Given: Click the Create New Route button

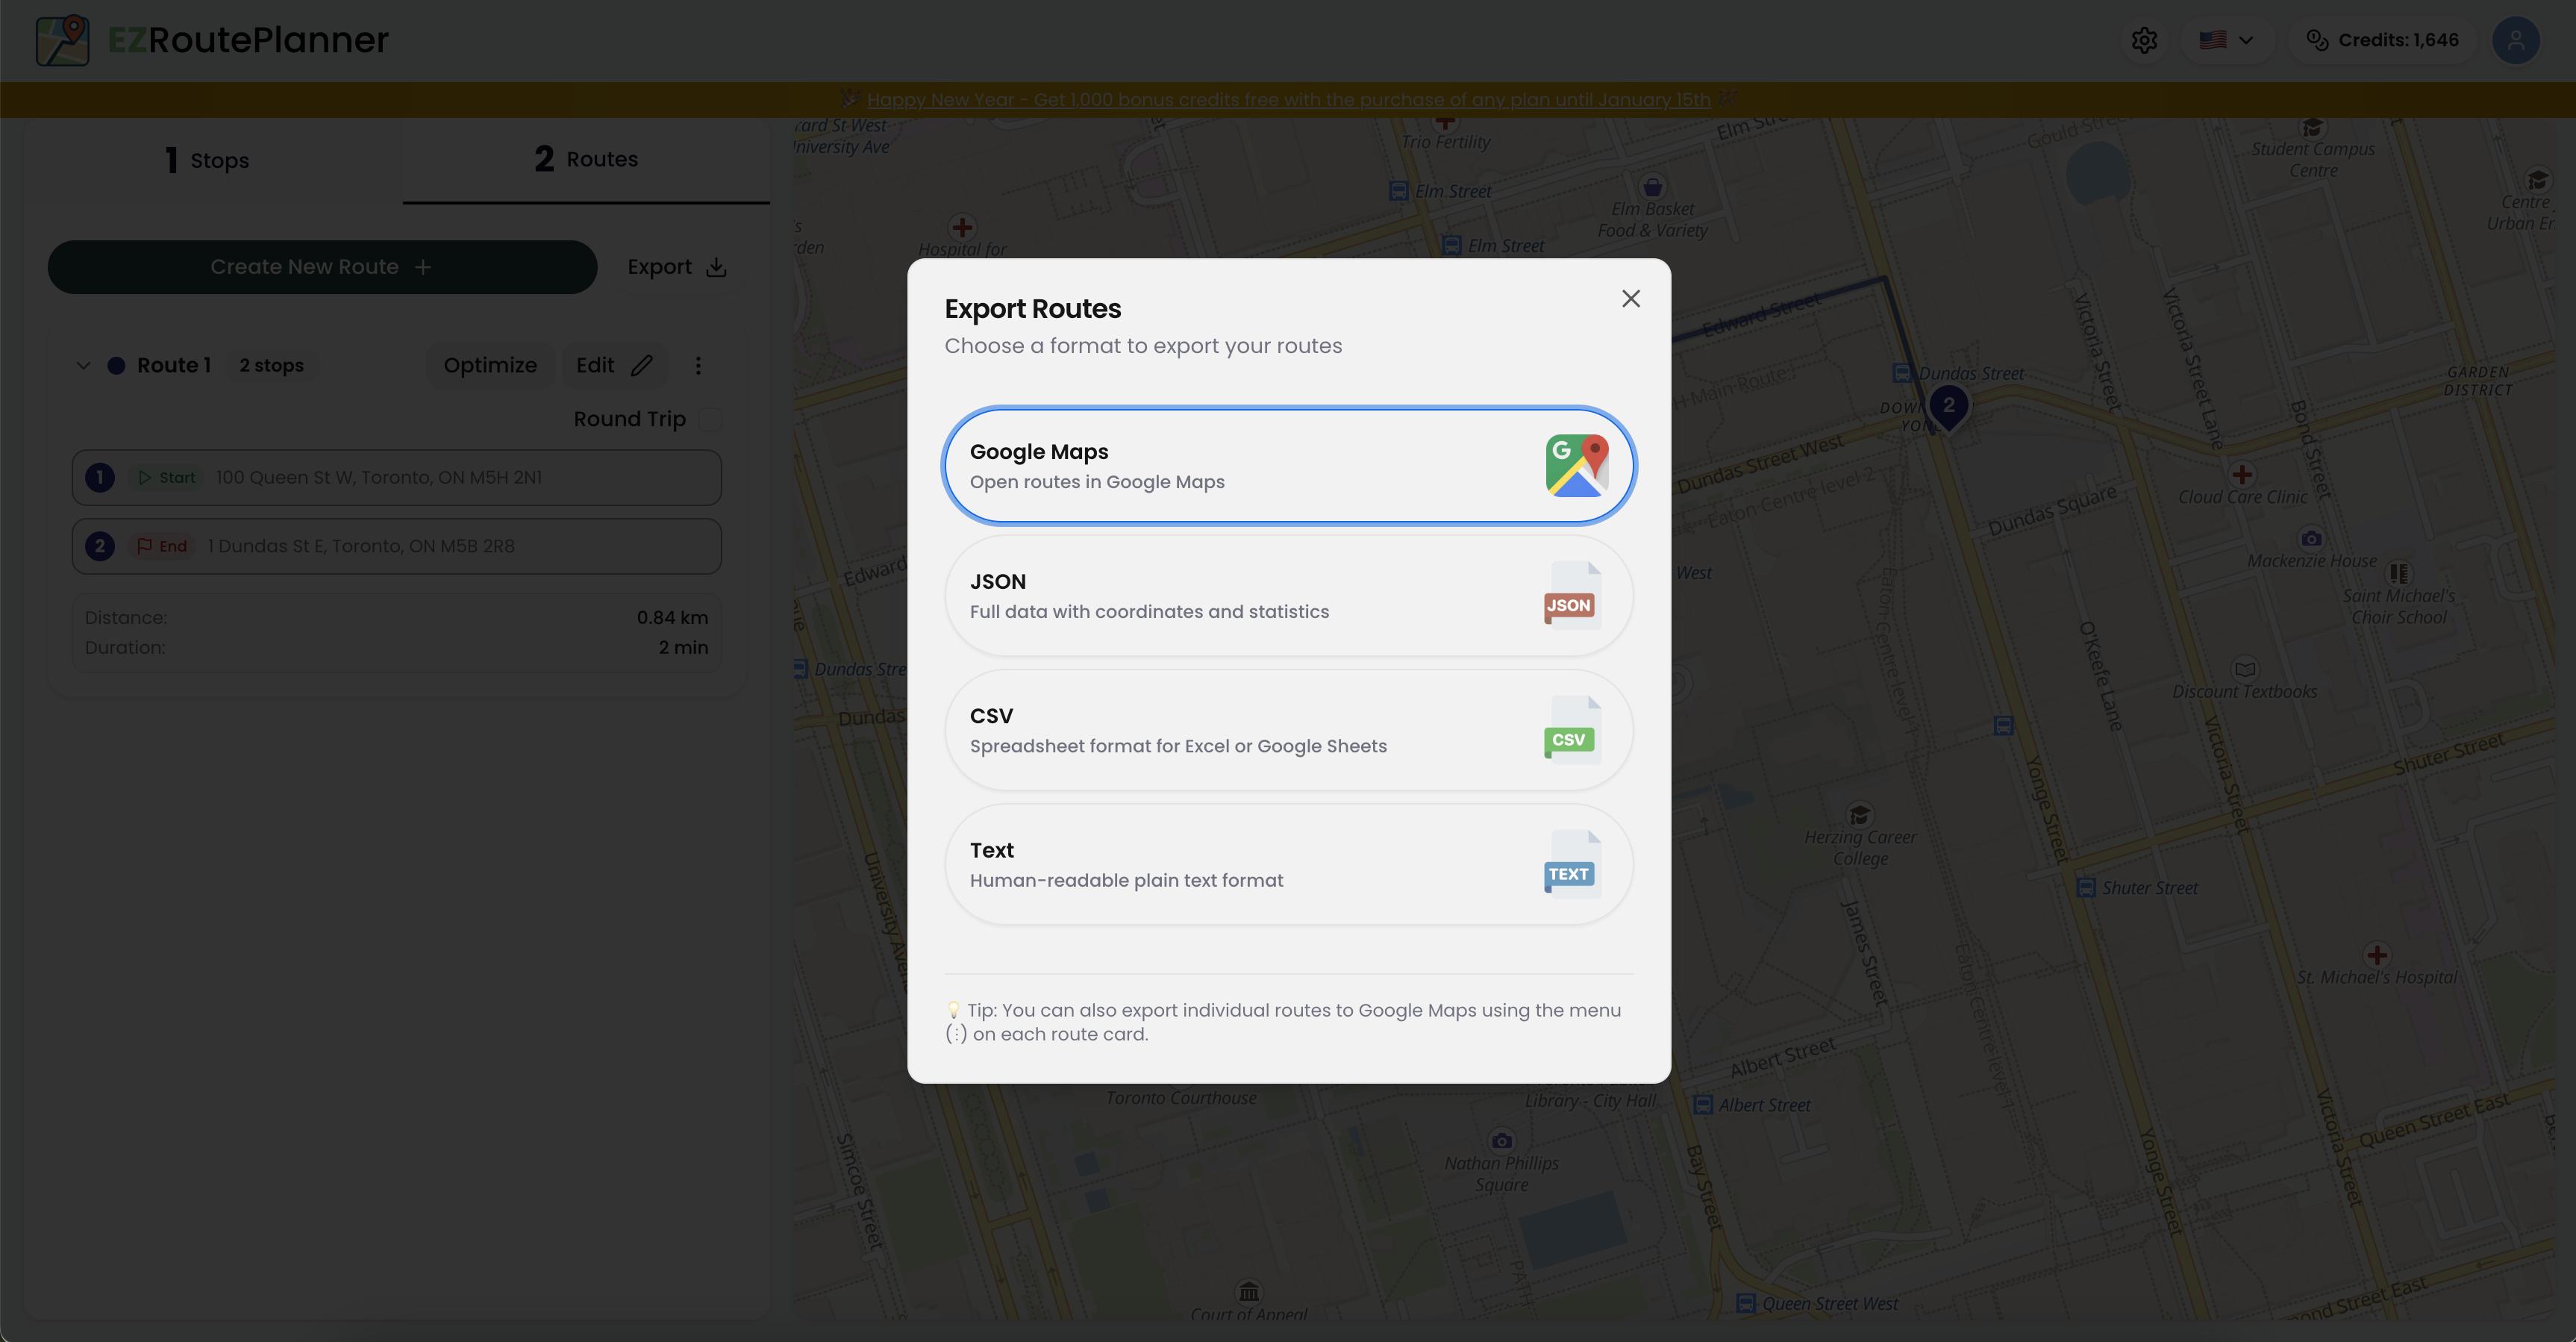Looking at the screenshot, I should coord(321,266).
